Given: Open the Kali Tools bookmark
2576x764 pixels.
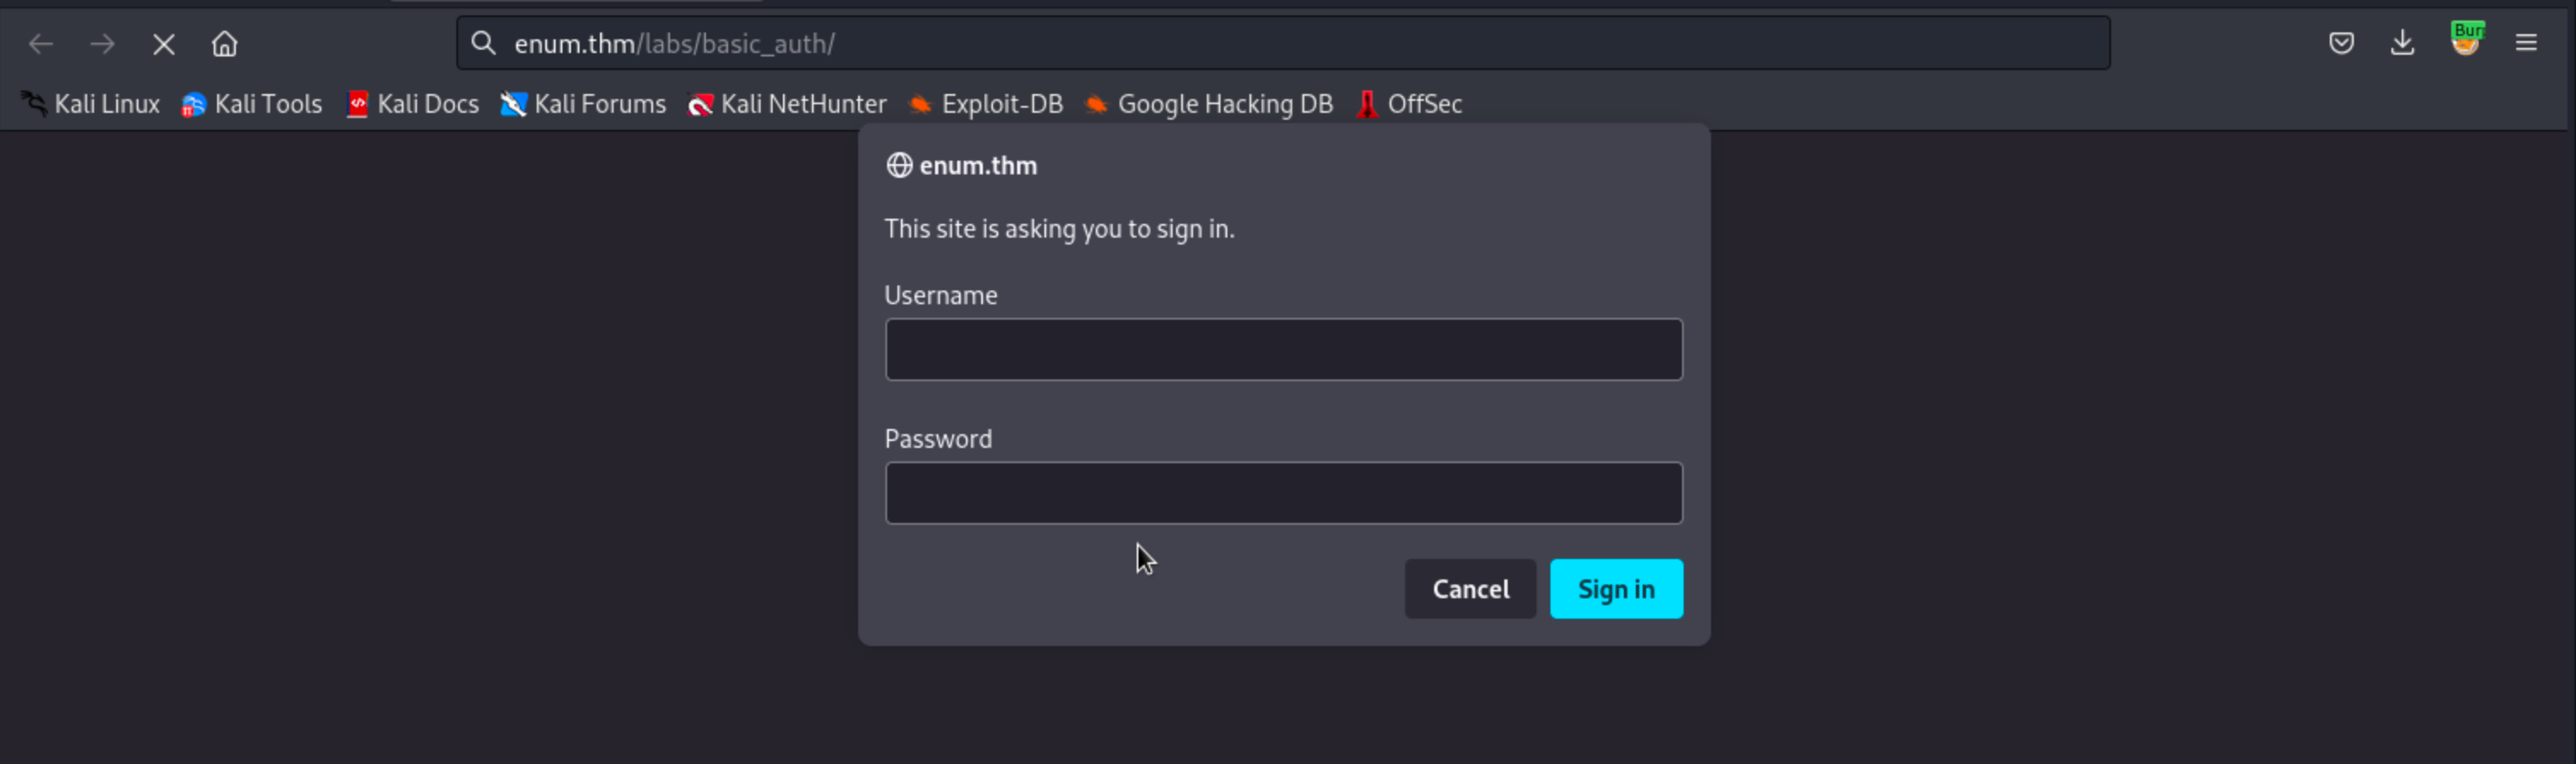Looking at the screenshot, I should pyautogui.click(x=252, y=104).
